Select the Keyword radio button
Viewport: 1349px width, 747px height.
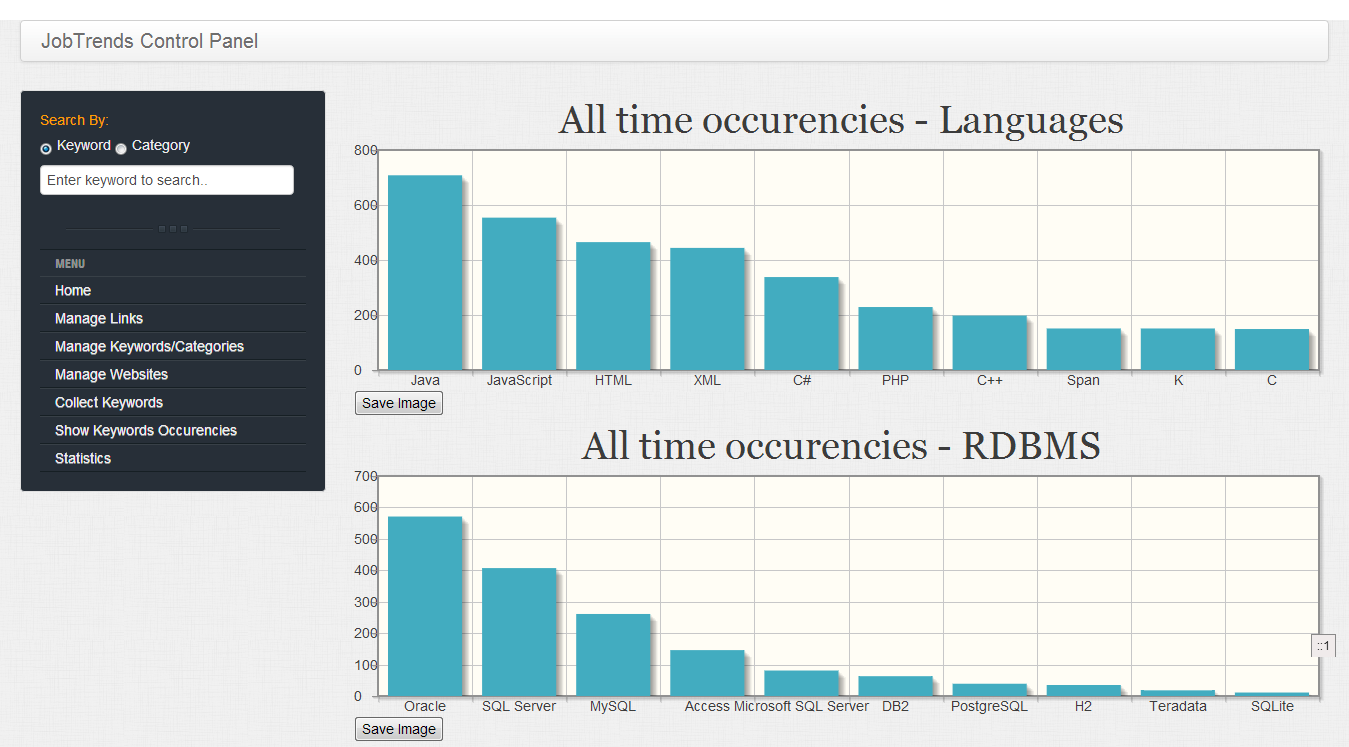pos(46,149)
